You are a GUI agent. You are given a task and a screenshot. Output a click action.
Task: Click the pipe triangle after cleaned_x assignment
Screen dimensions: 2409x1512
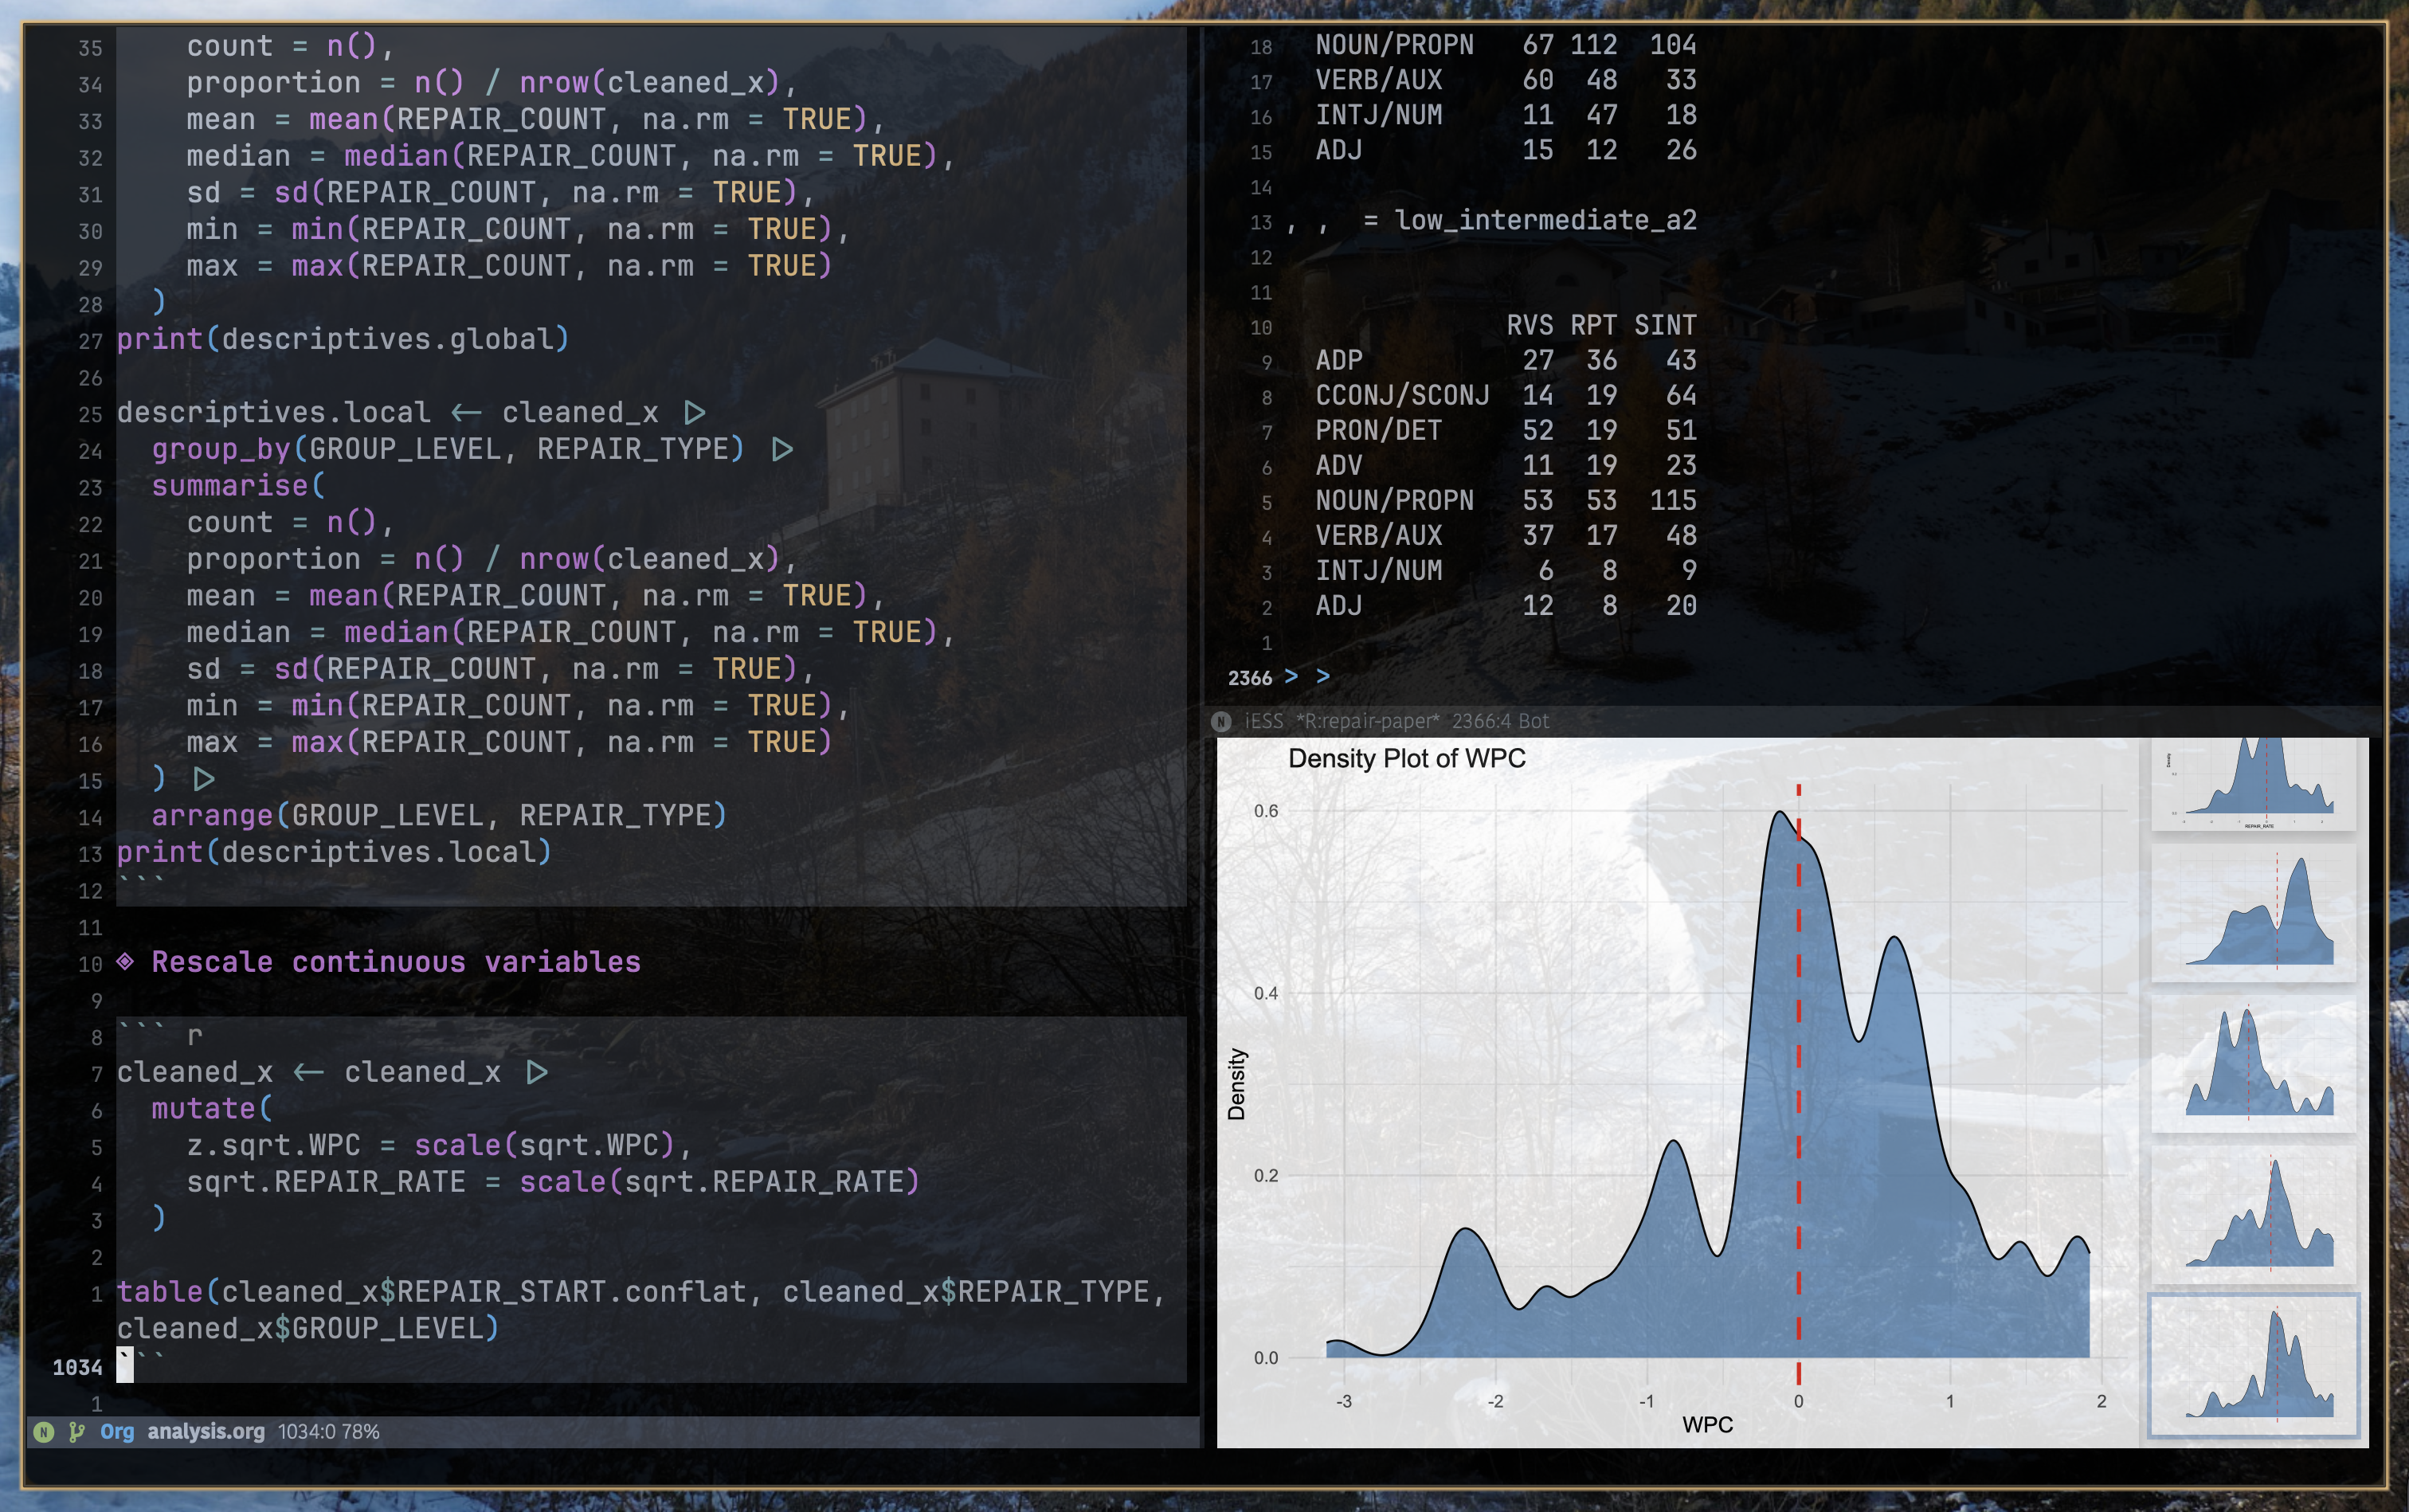point(537,1073)
